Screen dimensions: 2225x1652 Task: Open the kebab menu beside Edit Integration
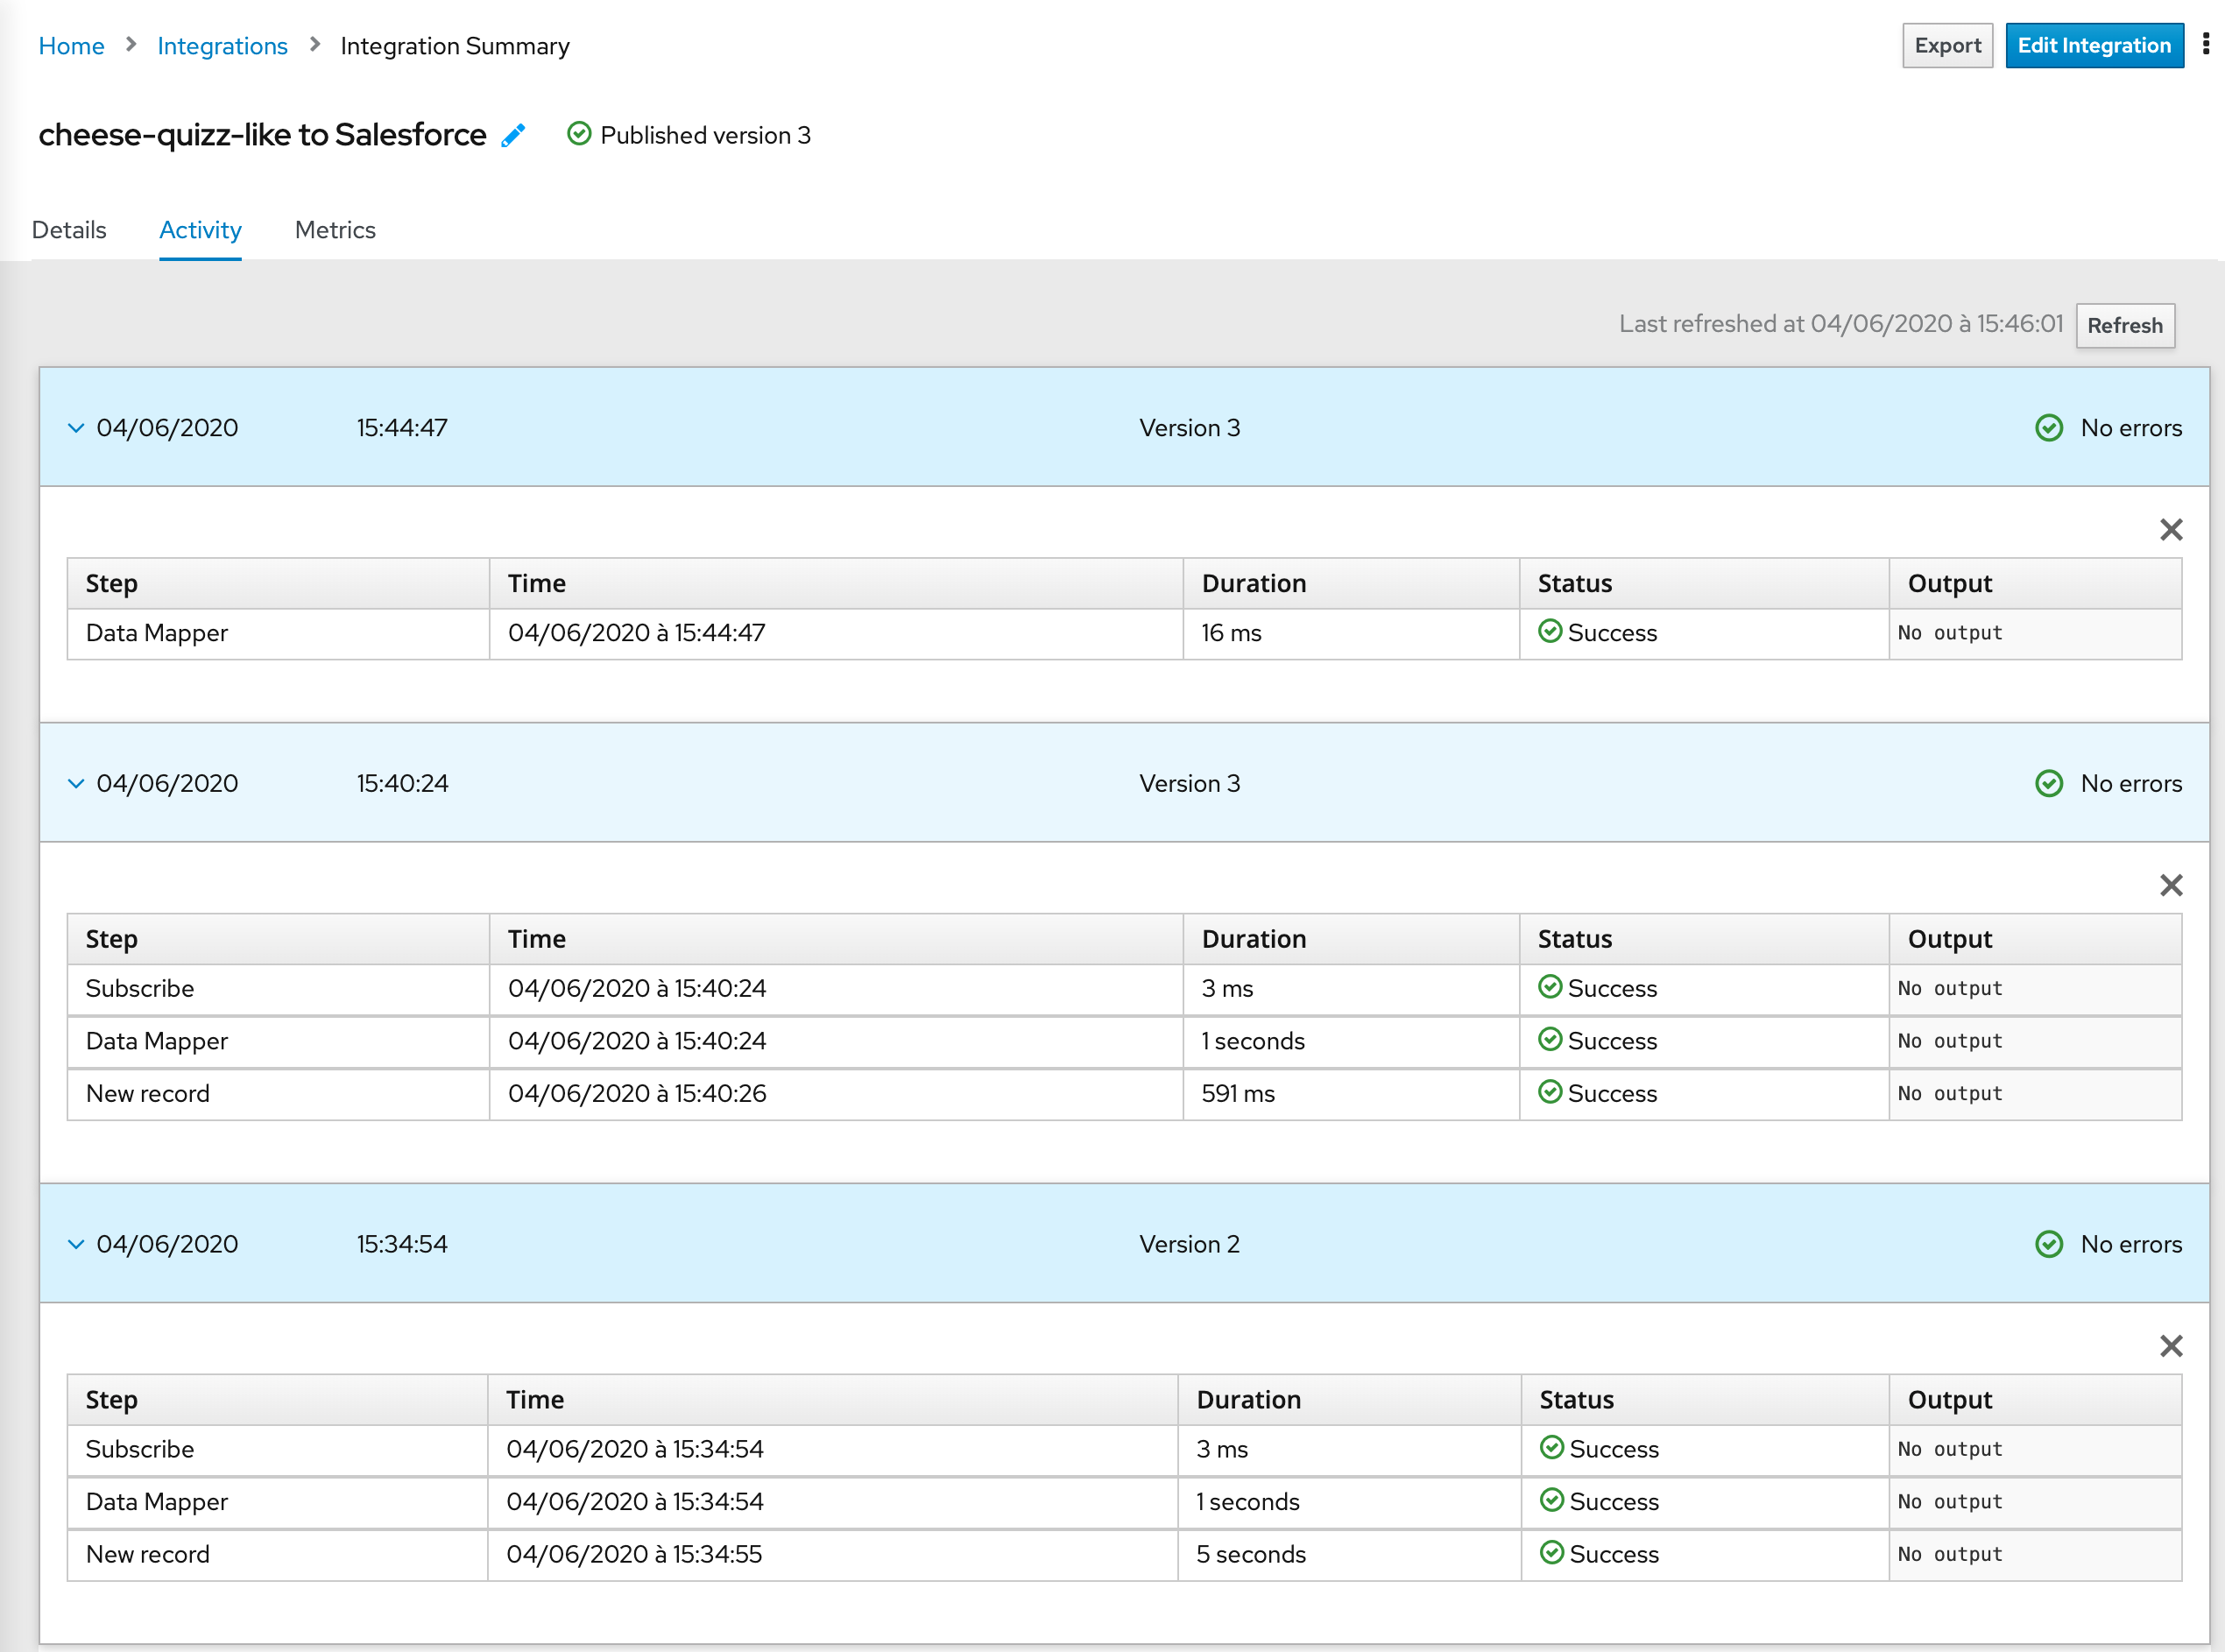coord(2205,45)
